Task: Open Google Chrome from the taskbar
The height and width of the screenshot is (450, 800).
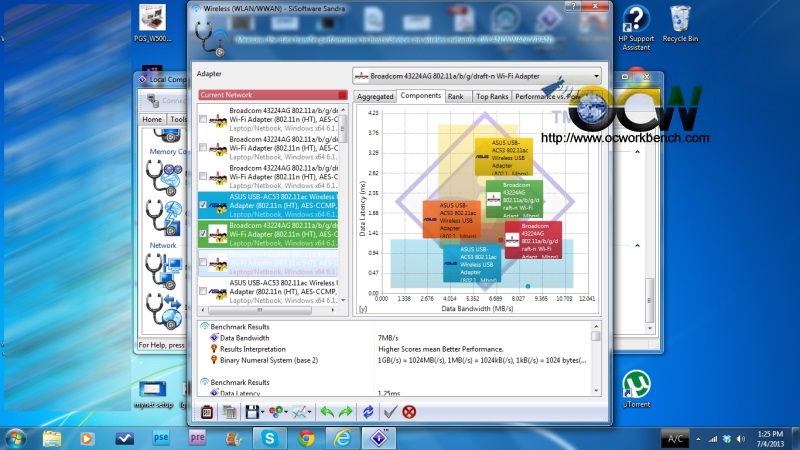Action: click(x=306, y=438)
